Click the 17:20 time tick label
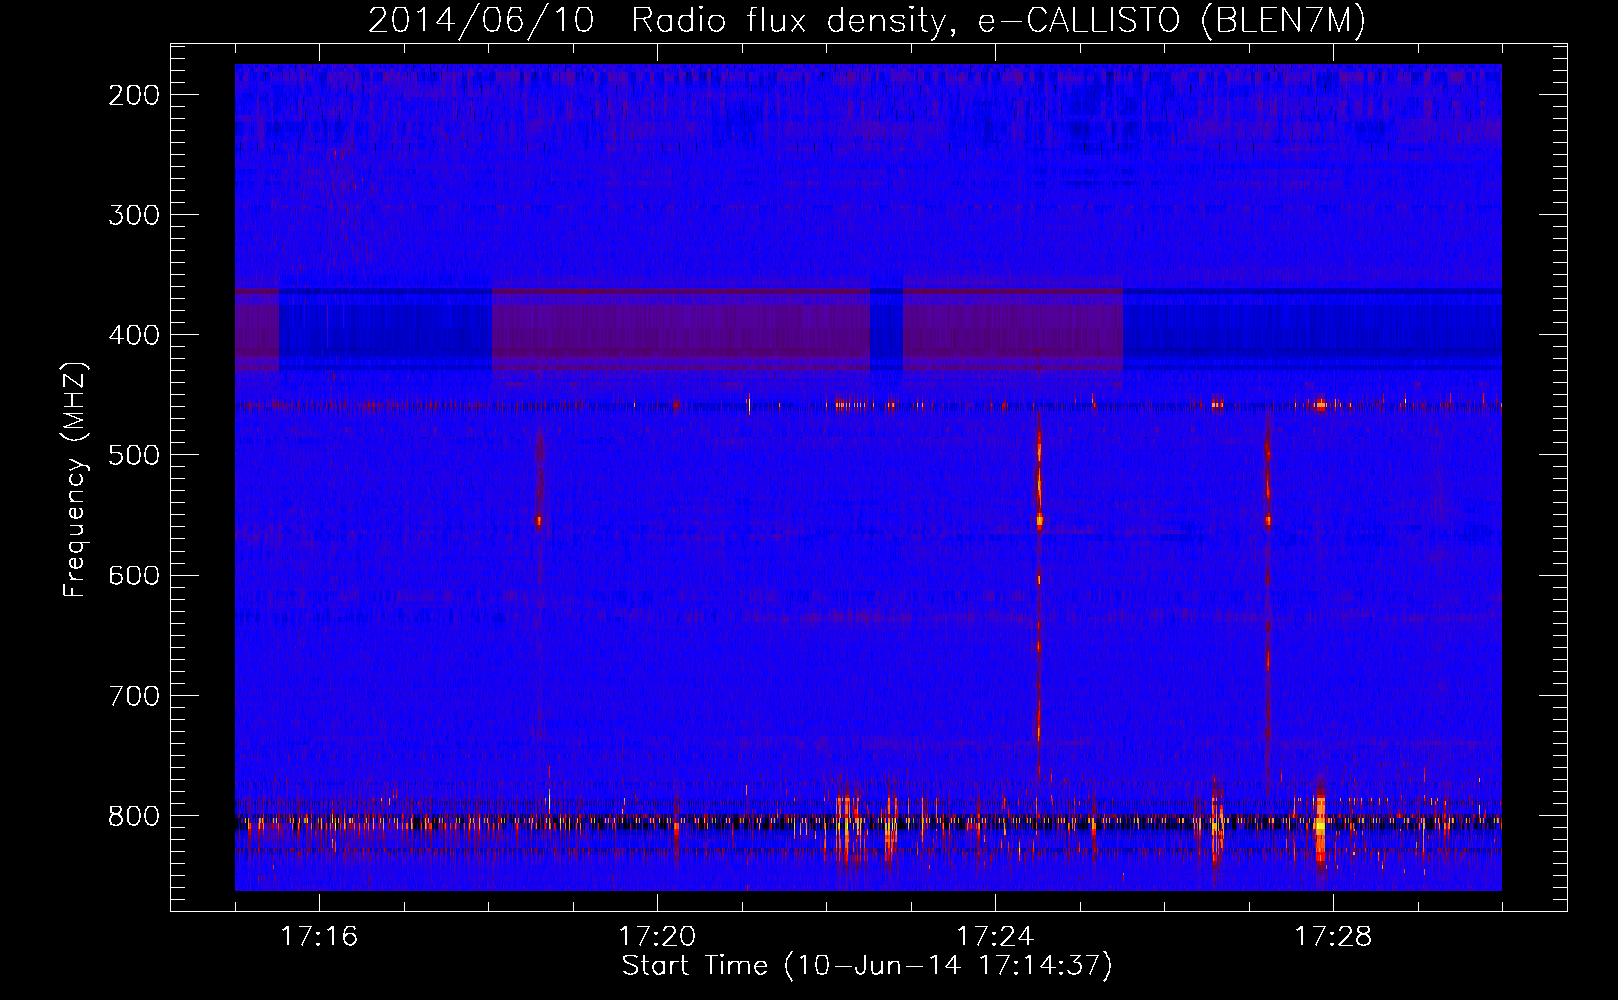Image resolution: width=1618 pixels, height=1000 pixels. click(657, 936)
